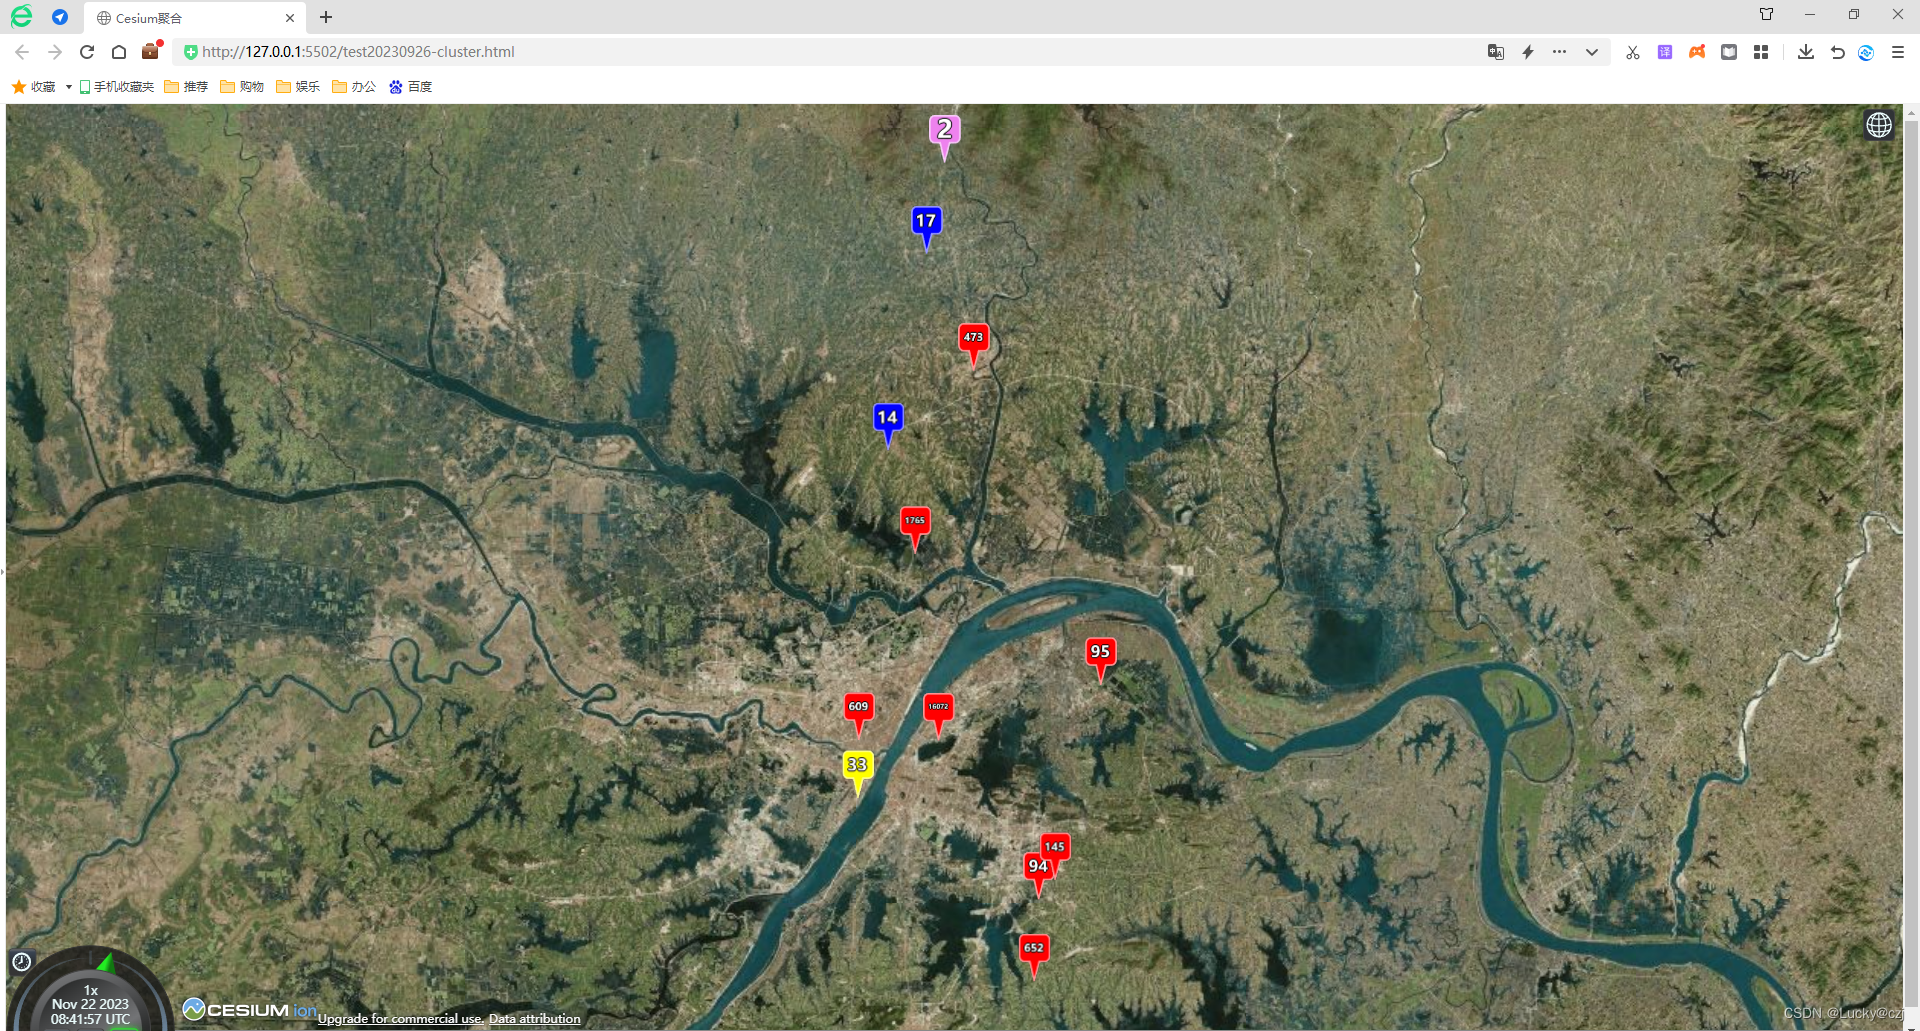Open the extensions grid icon
The image size is (1920, 1031).
(x=1761, y=52)
